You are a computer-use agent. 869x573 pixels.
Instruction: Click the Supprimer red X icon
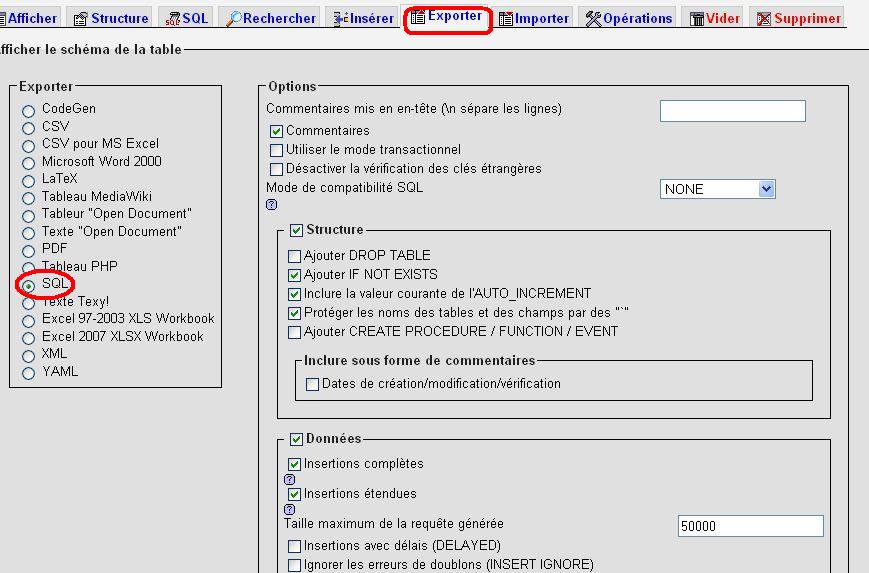click(x=764, y=19)
